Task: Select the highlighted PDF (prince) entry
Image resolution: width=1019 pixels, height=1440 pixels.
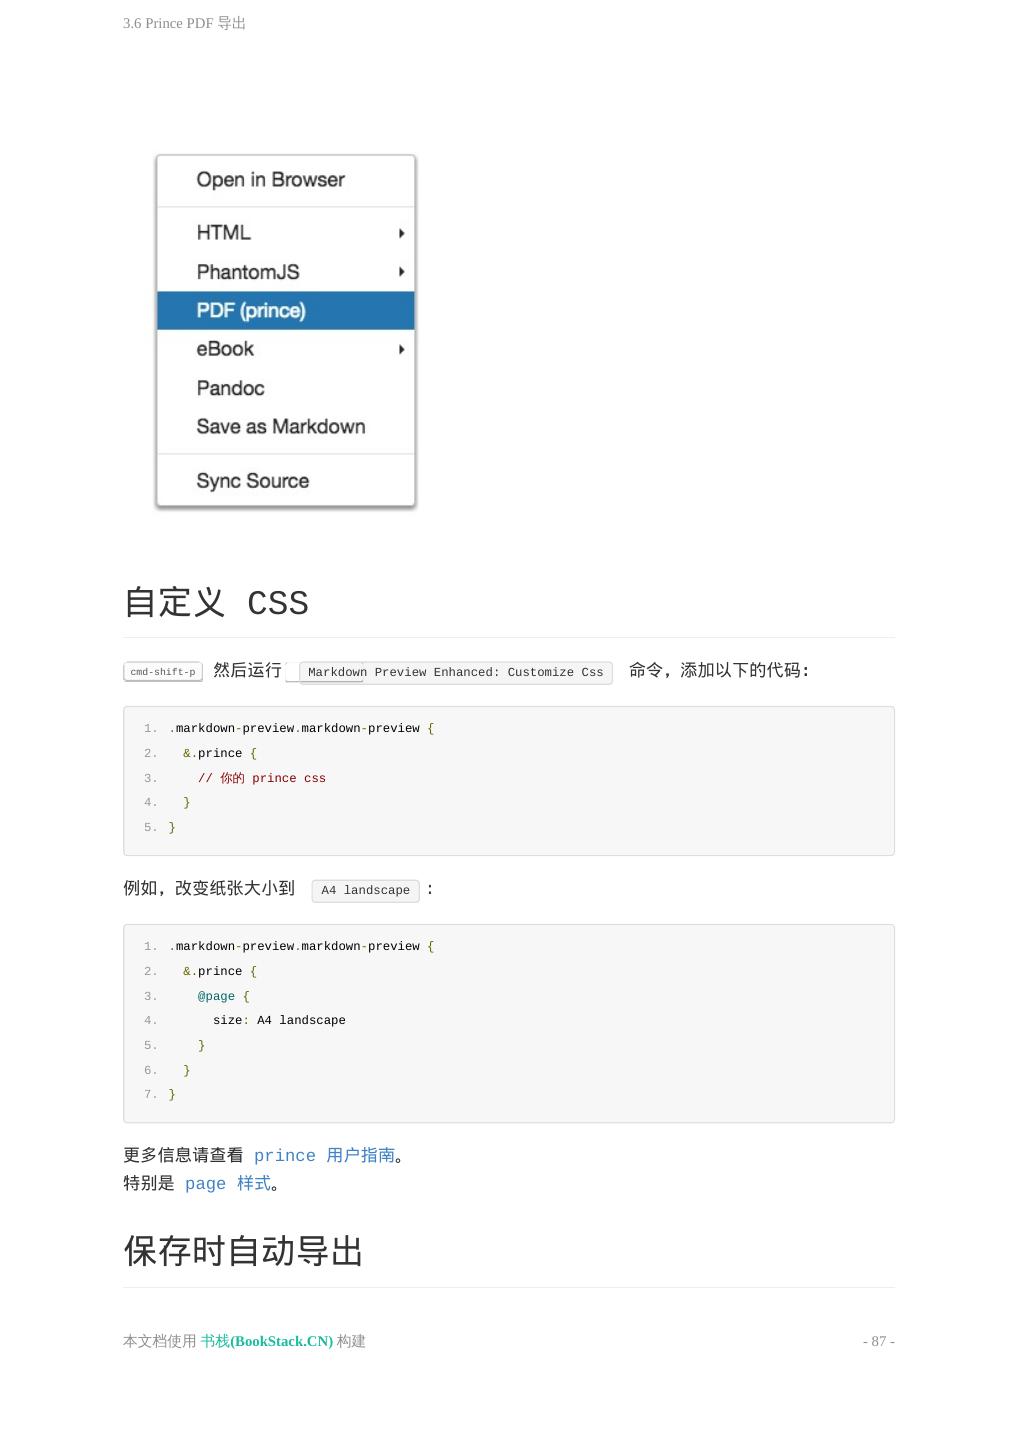Action: pyautogui.click(x=285, y=311)
